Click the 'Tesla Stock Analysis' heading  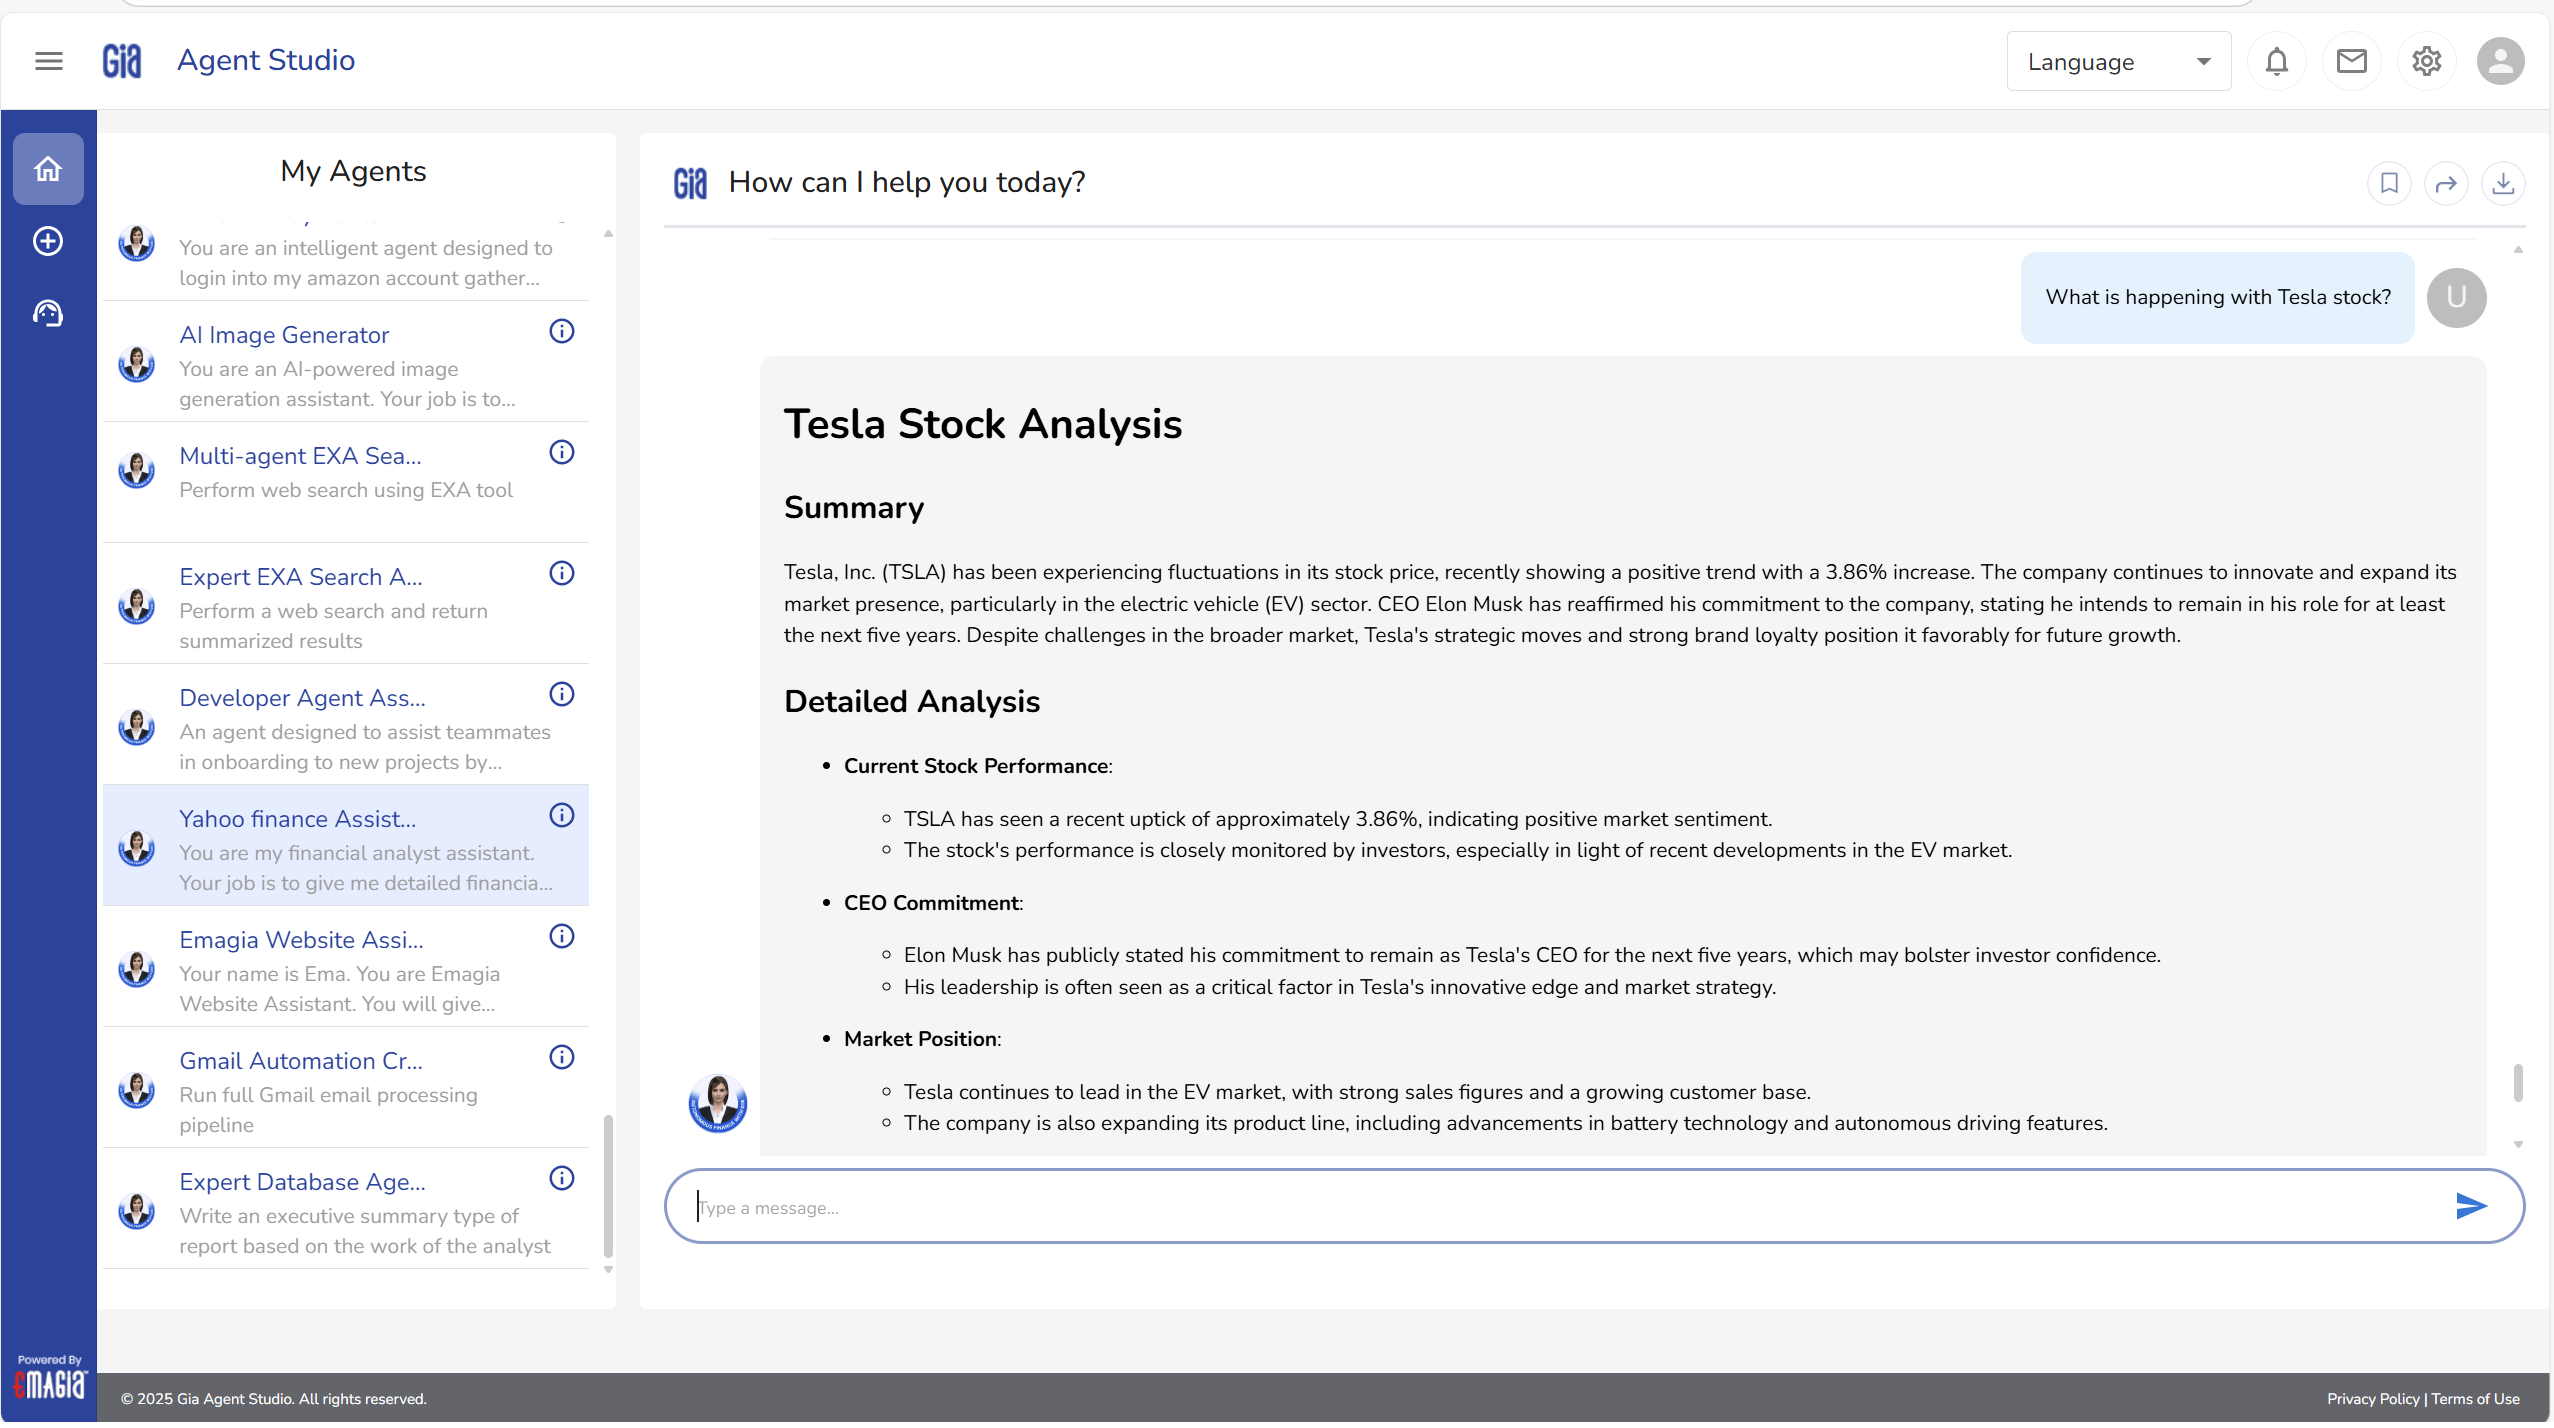point(982,424)
